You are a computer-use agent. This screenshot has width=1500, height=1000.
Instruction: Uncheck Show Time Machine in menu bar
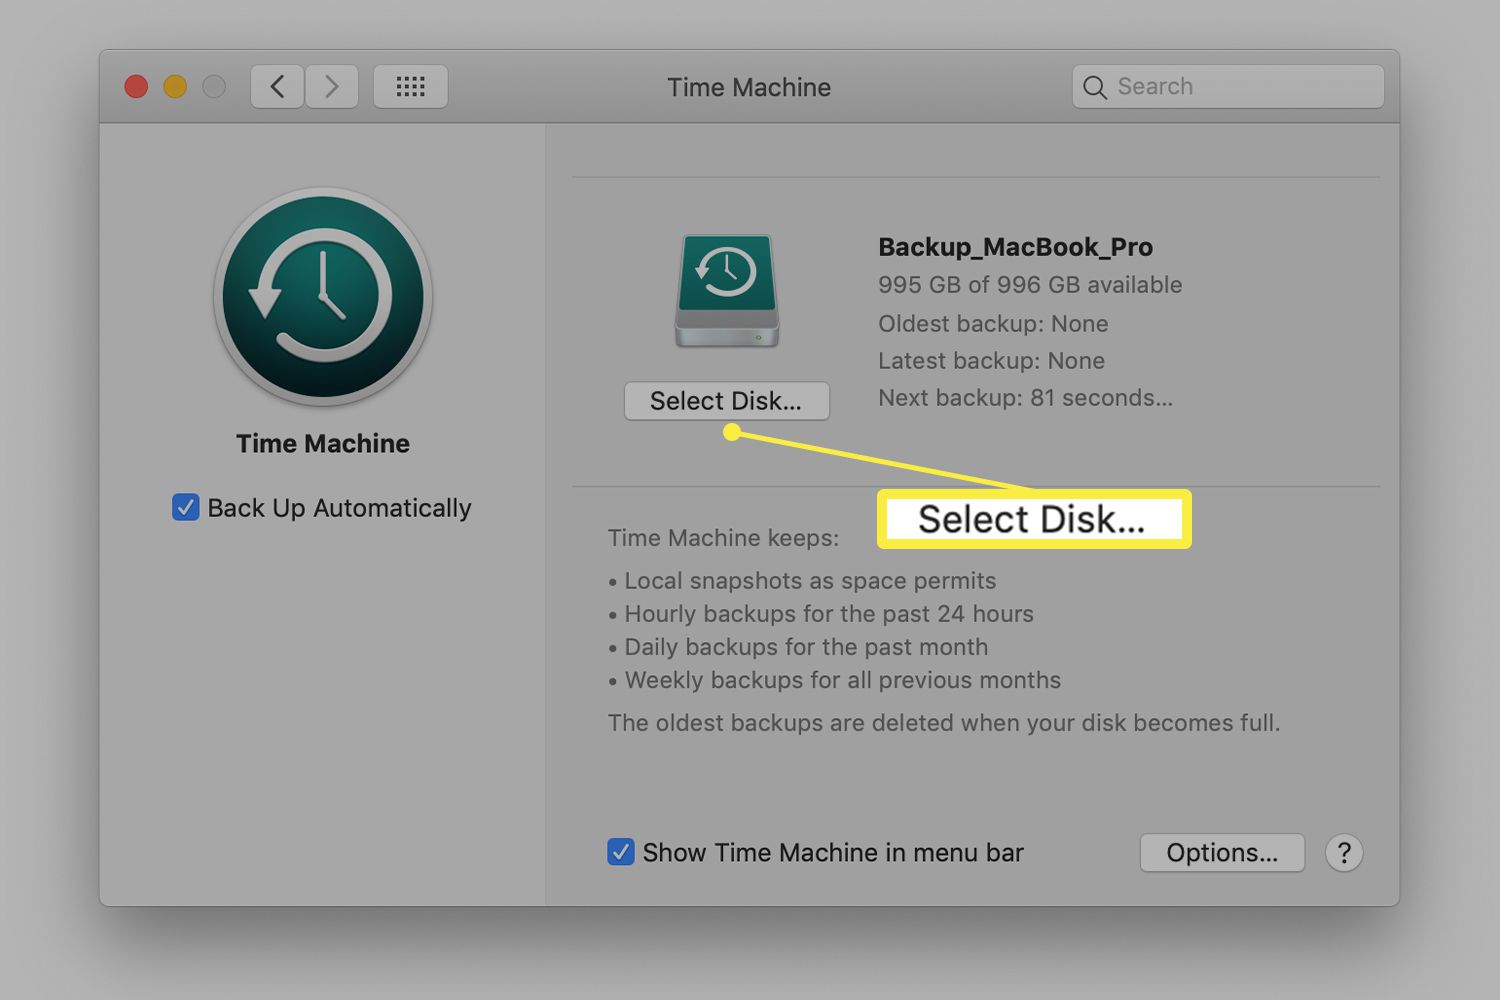[621, 852]
